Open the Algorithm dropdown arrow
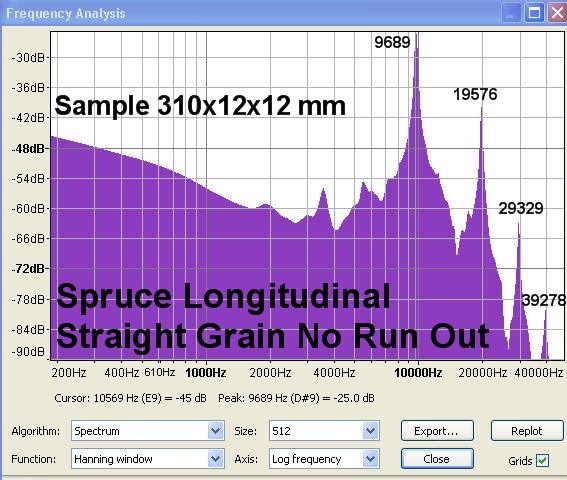The height and width of the screenshot is (480, 567). click(x=216, y=431)
